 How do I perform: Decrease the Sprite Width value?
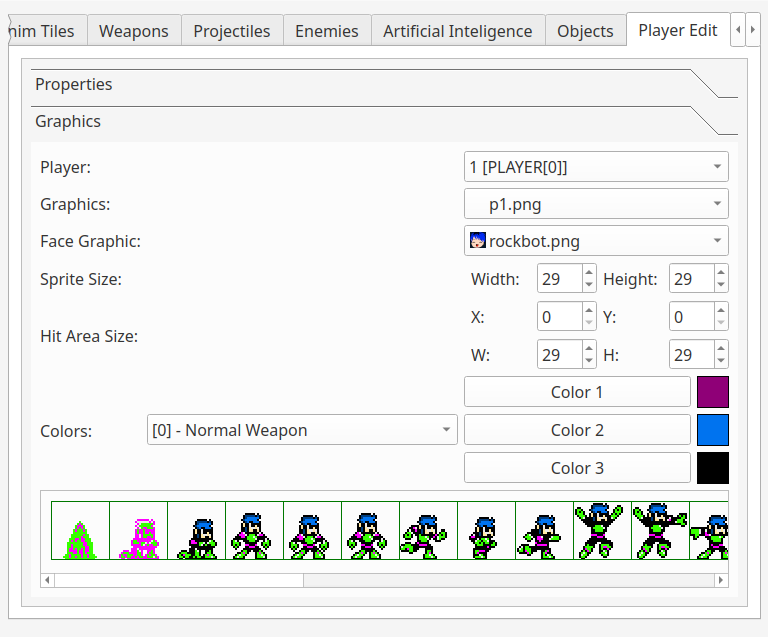589,285
